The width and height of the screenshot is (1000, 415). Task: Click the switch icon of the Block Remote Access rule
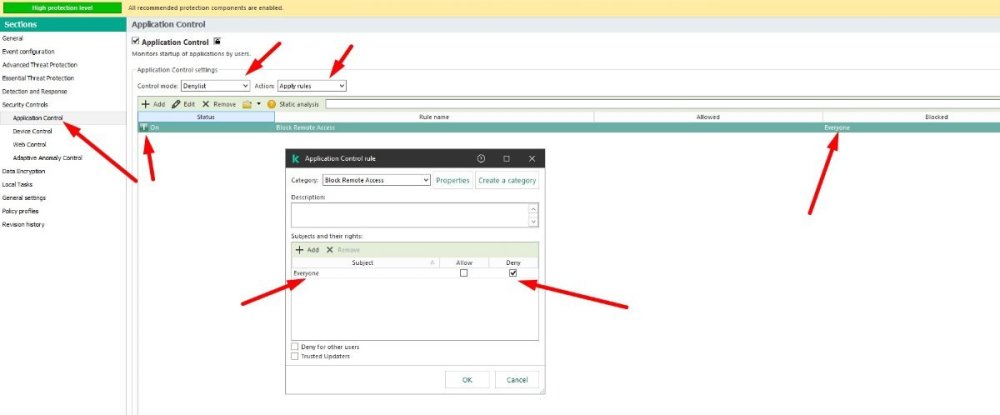pyautogui.click(x=144, y=127)
